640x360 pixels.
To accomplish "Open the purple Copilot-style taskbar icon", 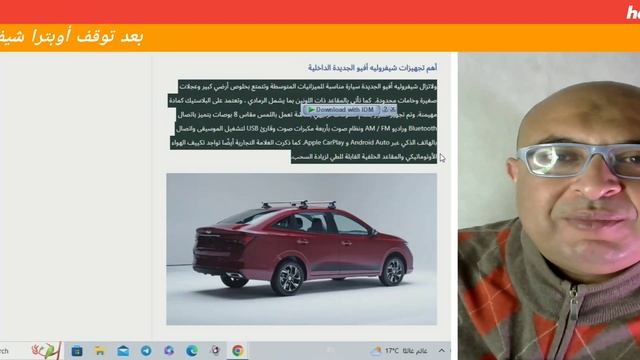I will coord(169,351).
